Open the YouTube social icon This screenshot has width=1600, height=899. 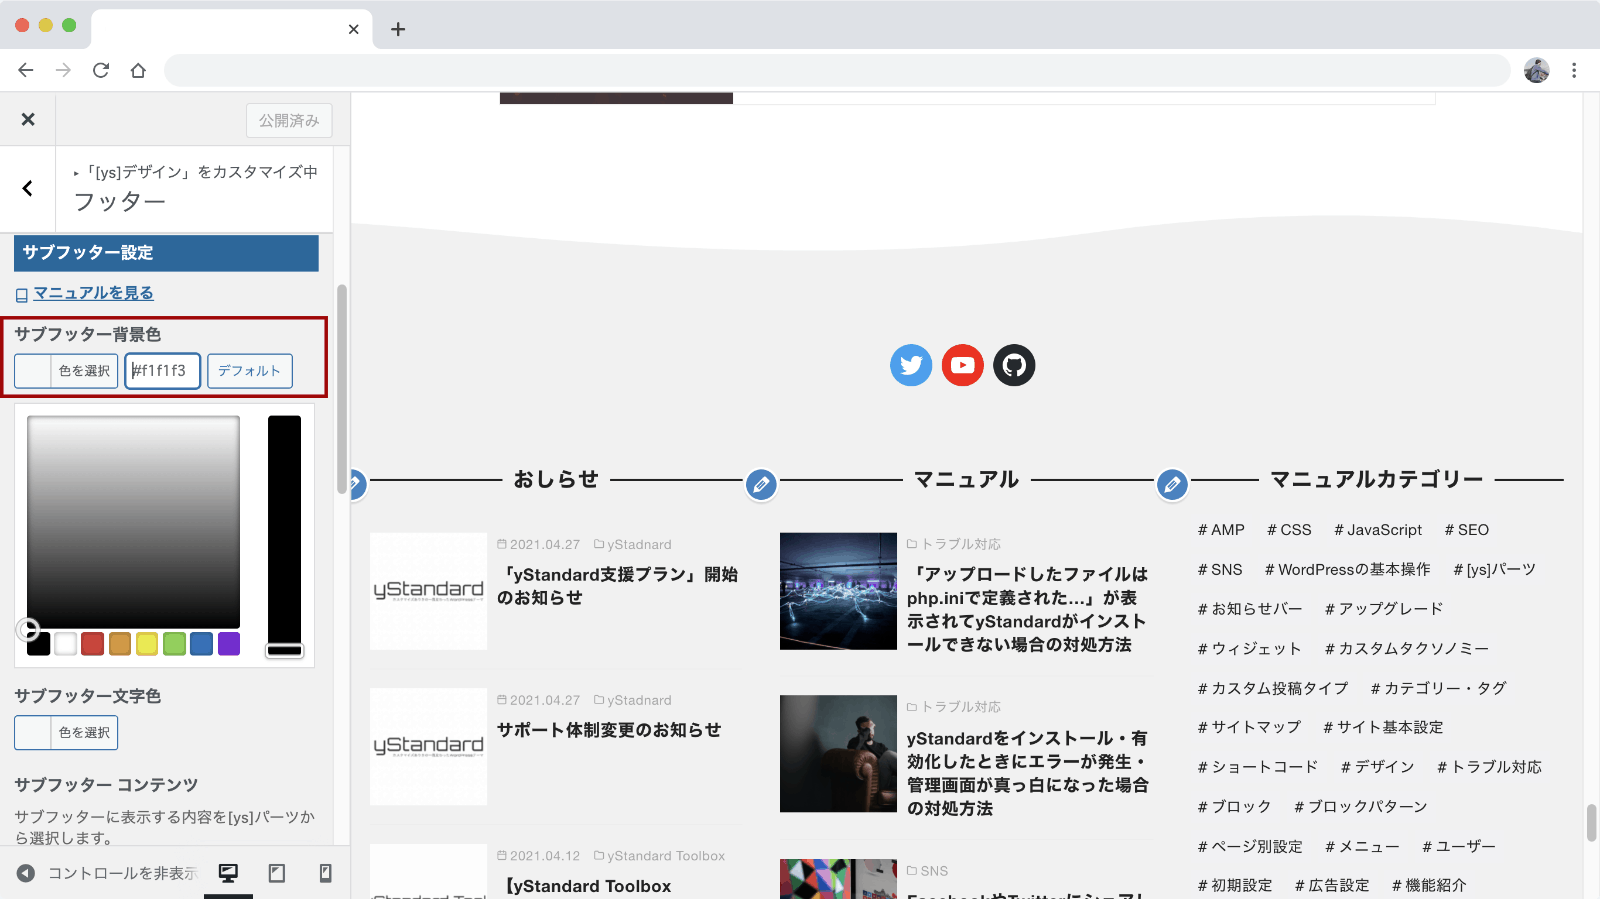pyautogui.click(x=963, y=365)
